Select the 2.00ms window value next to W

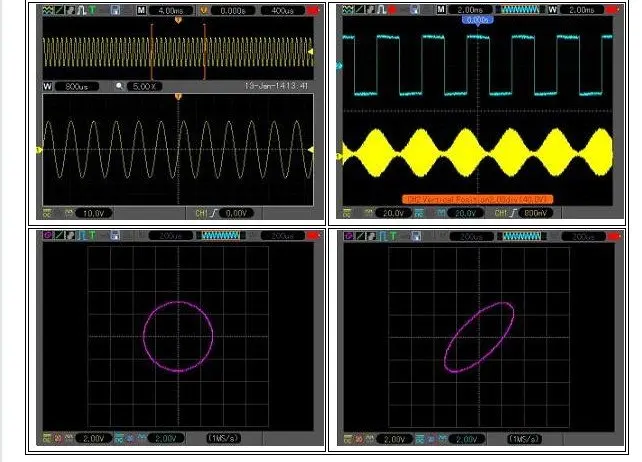581,10
